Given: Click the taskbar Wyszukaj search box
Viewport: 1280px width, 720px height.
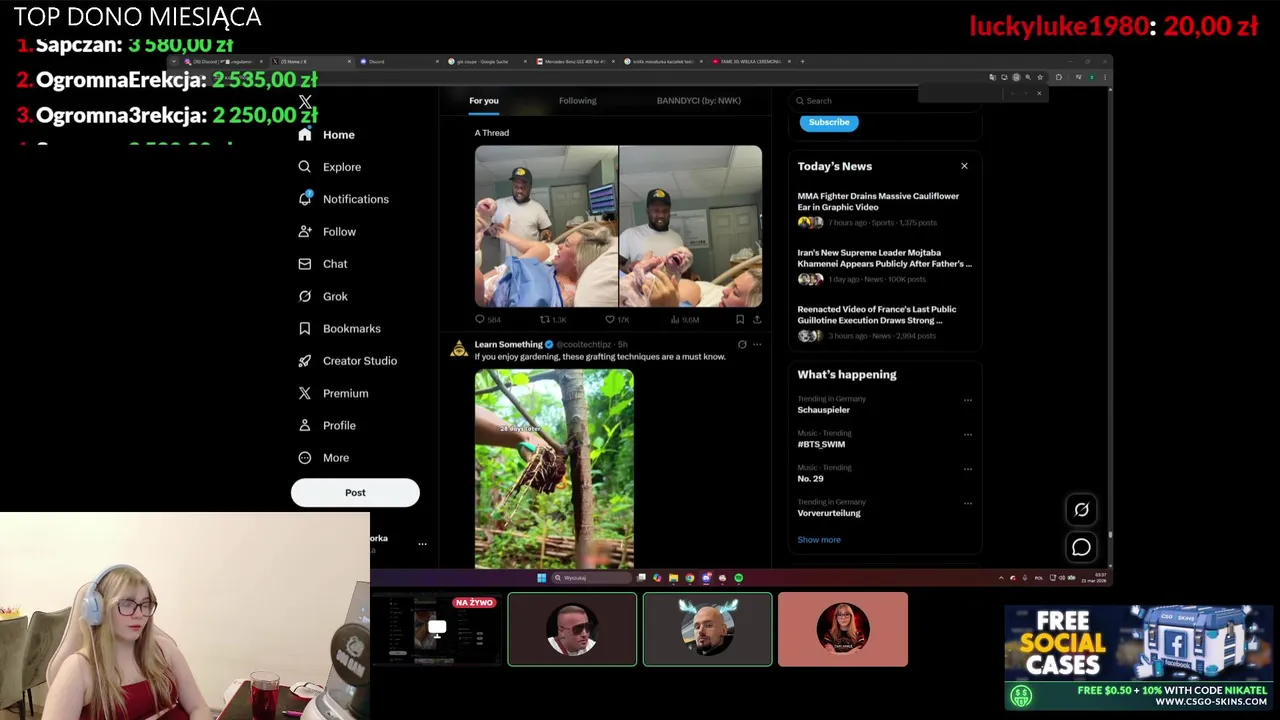Looking at the screenshot, I should click(x=592, y=578).
